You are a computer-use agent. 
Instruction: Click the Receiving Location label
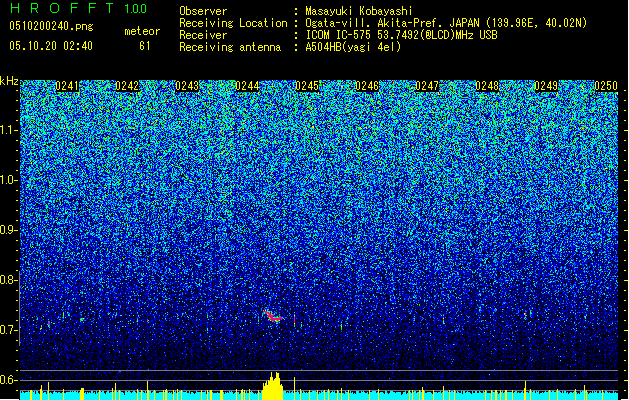point(233,23)
